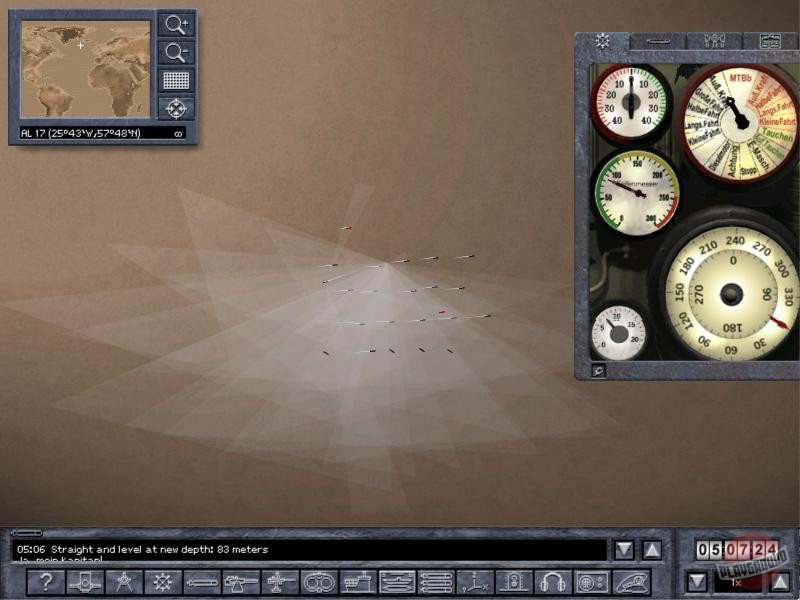Decrease time compression with down arrow
This screenshot has height=600, width=800.
(x=697, y=581)
